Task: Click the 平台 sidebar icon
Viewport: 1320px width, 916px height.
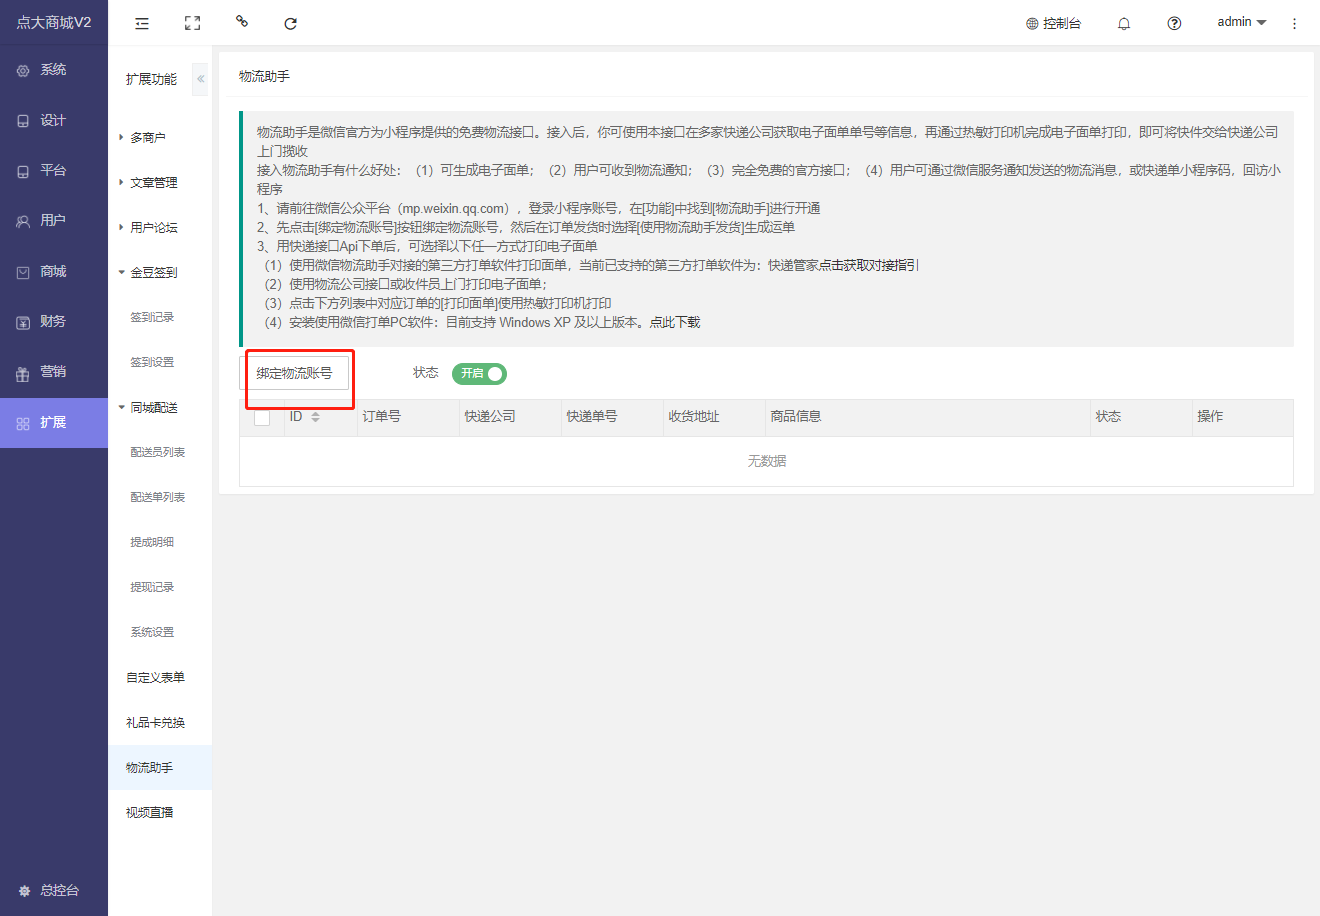Action: (23, 171)
